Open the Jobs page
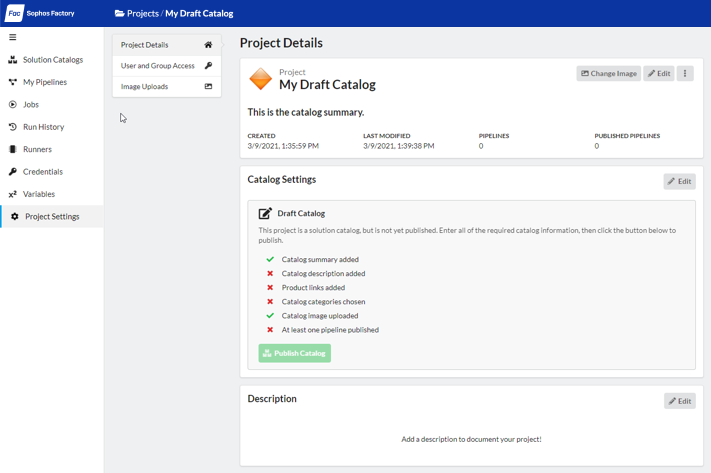Screen dimensions: 711x473 (31, 104)
